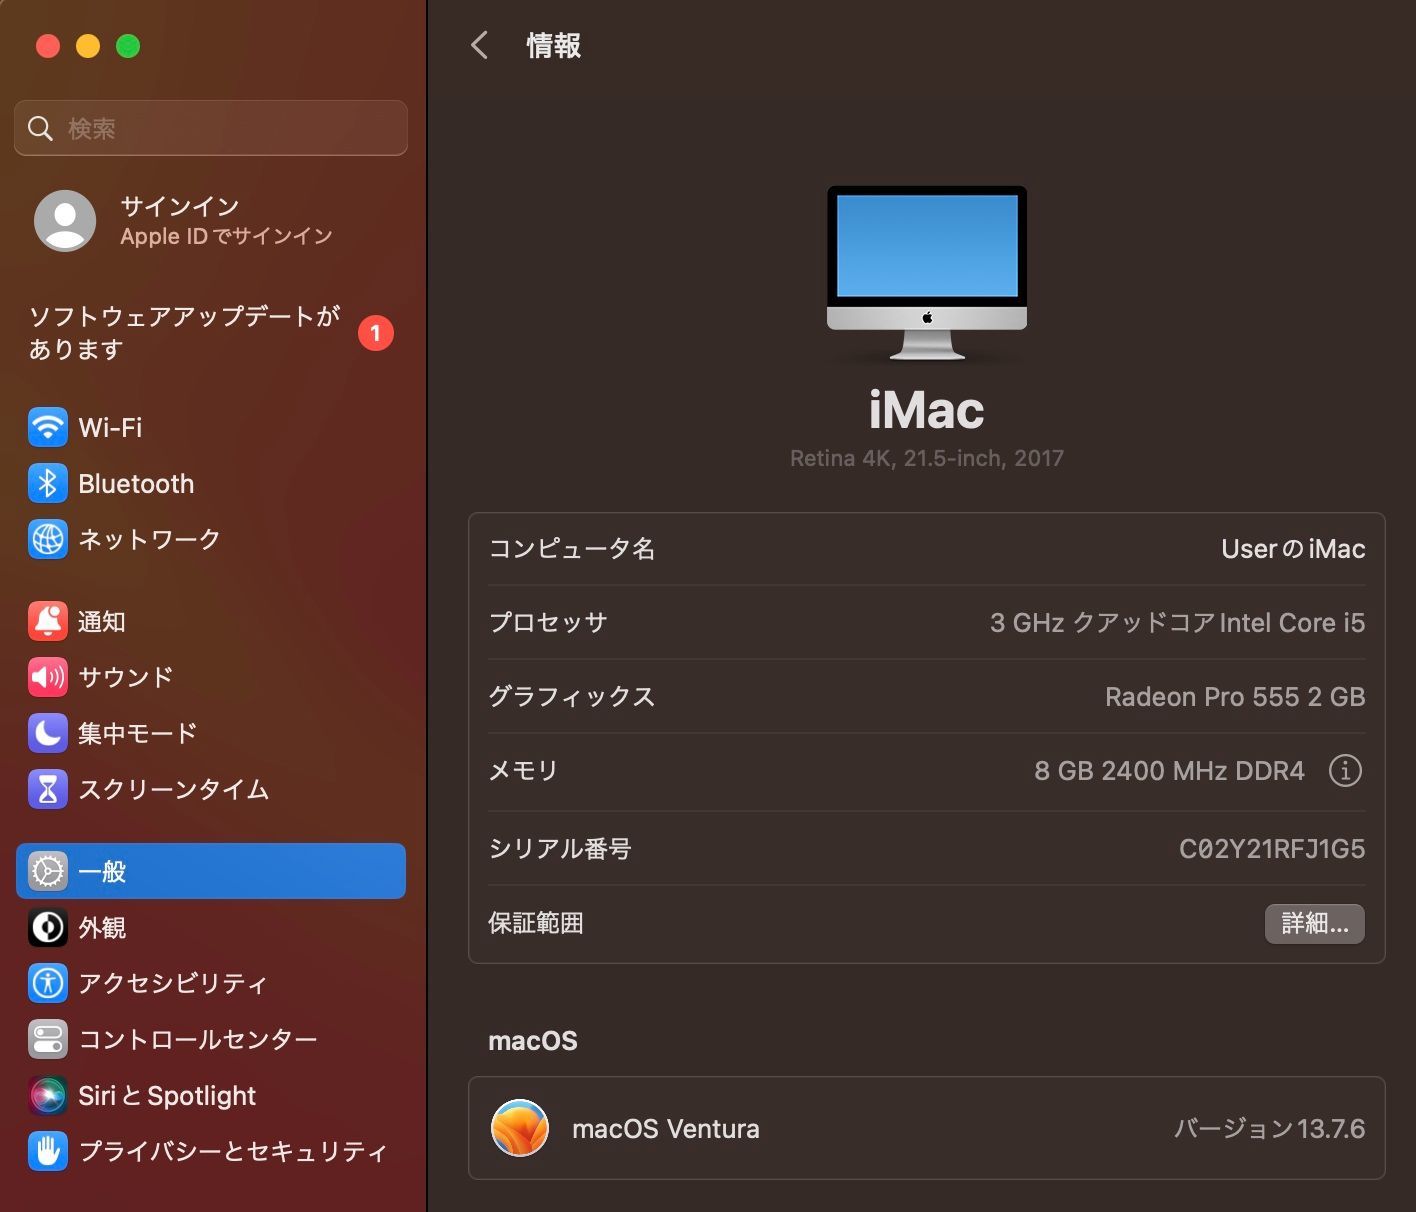Select アクセシビリティ label in sidebar

pyautogui.click(x=173, y=983)
